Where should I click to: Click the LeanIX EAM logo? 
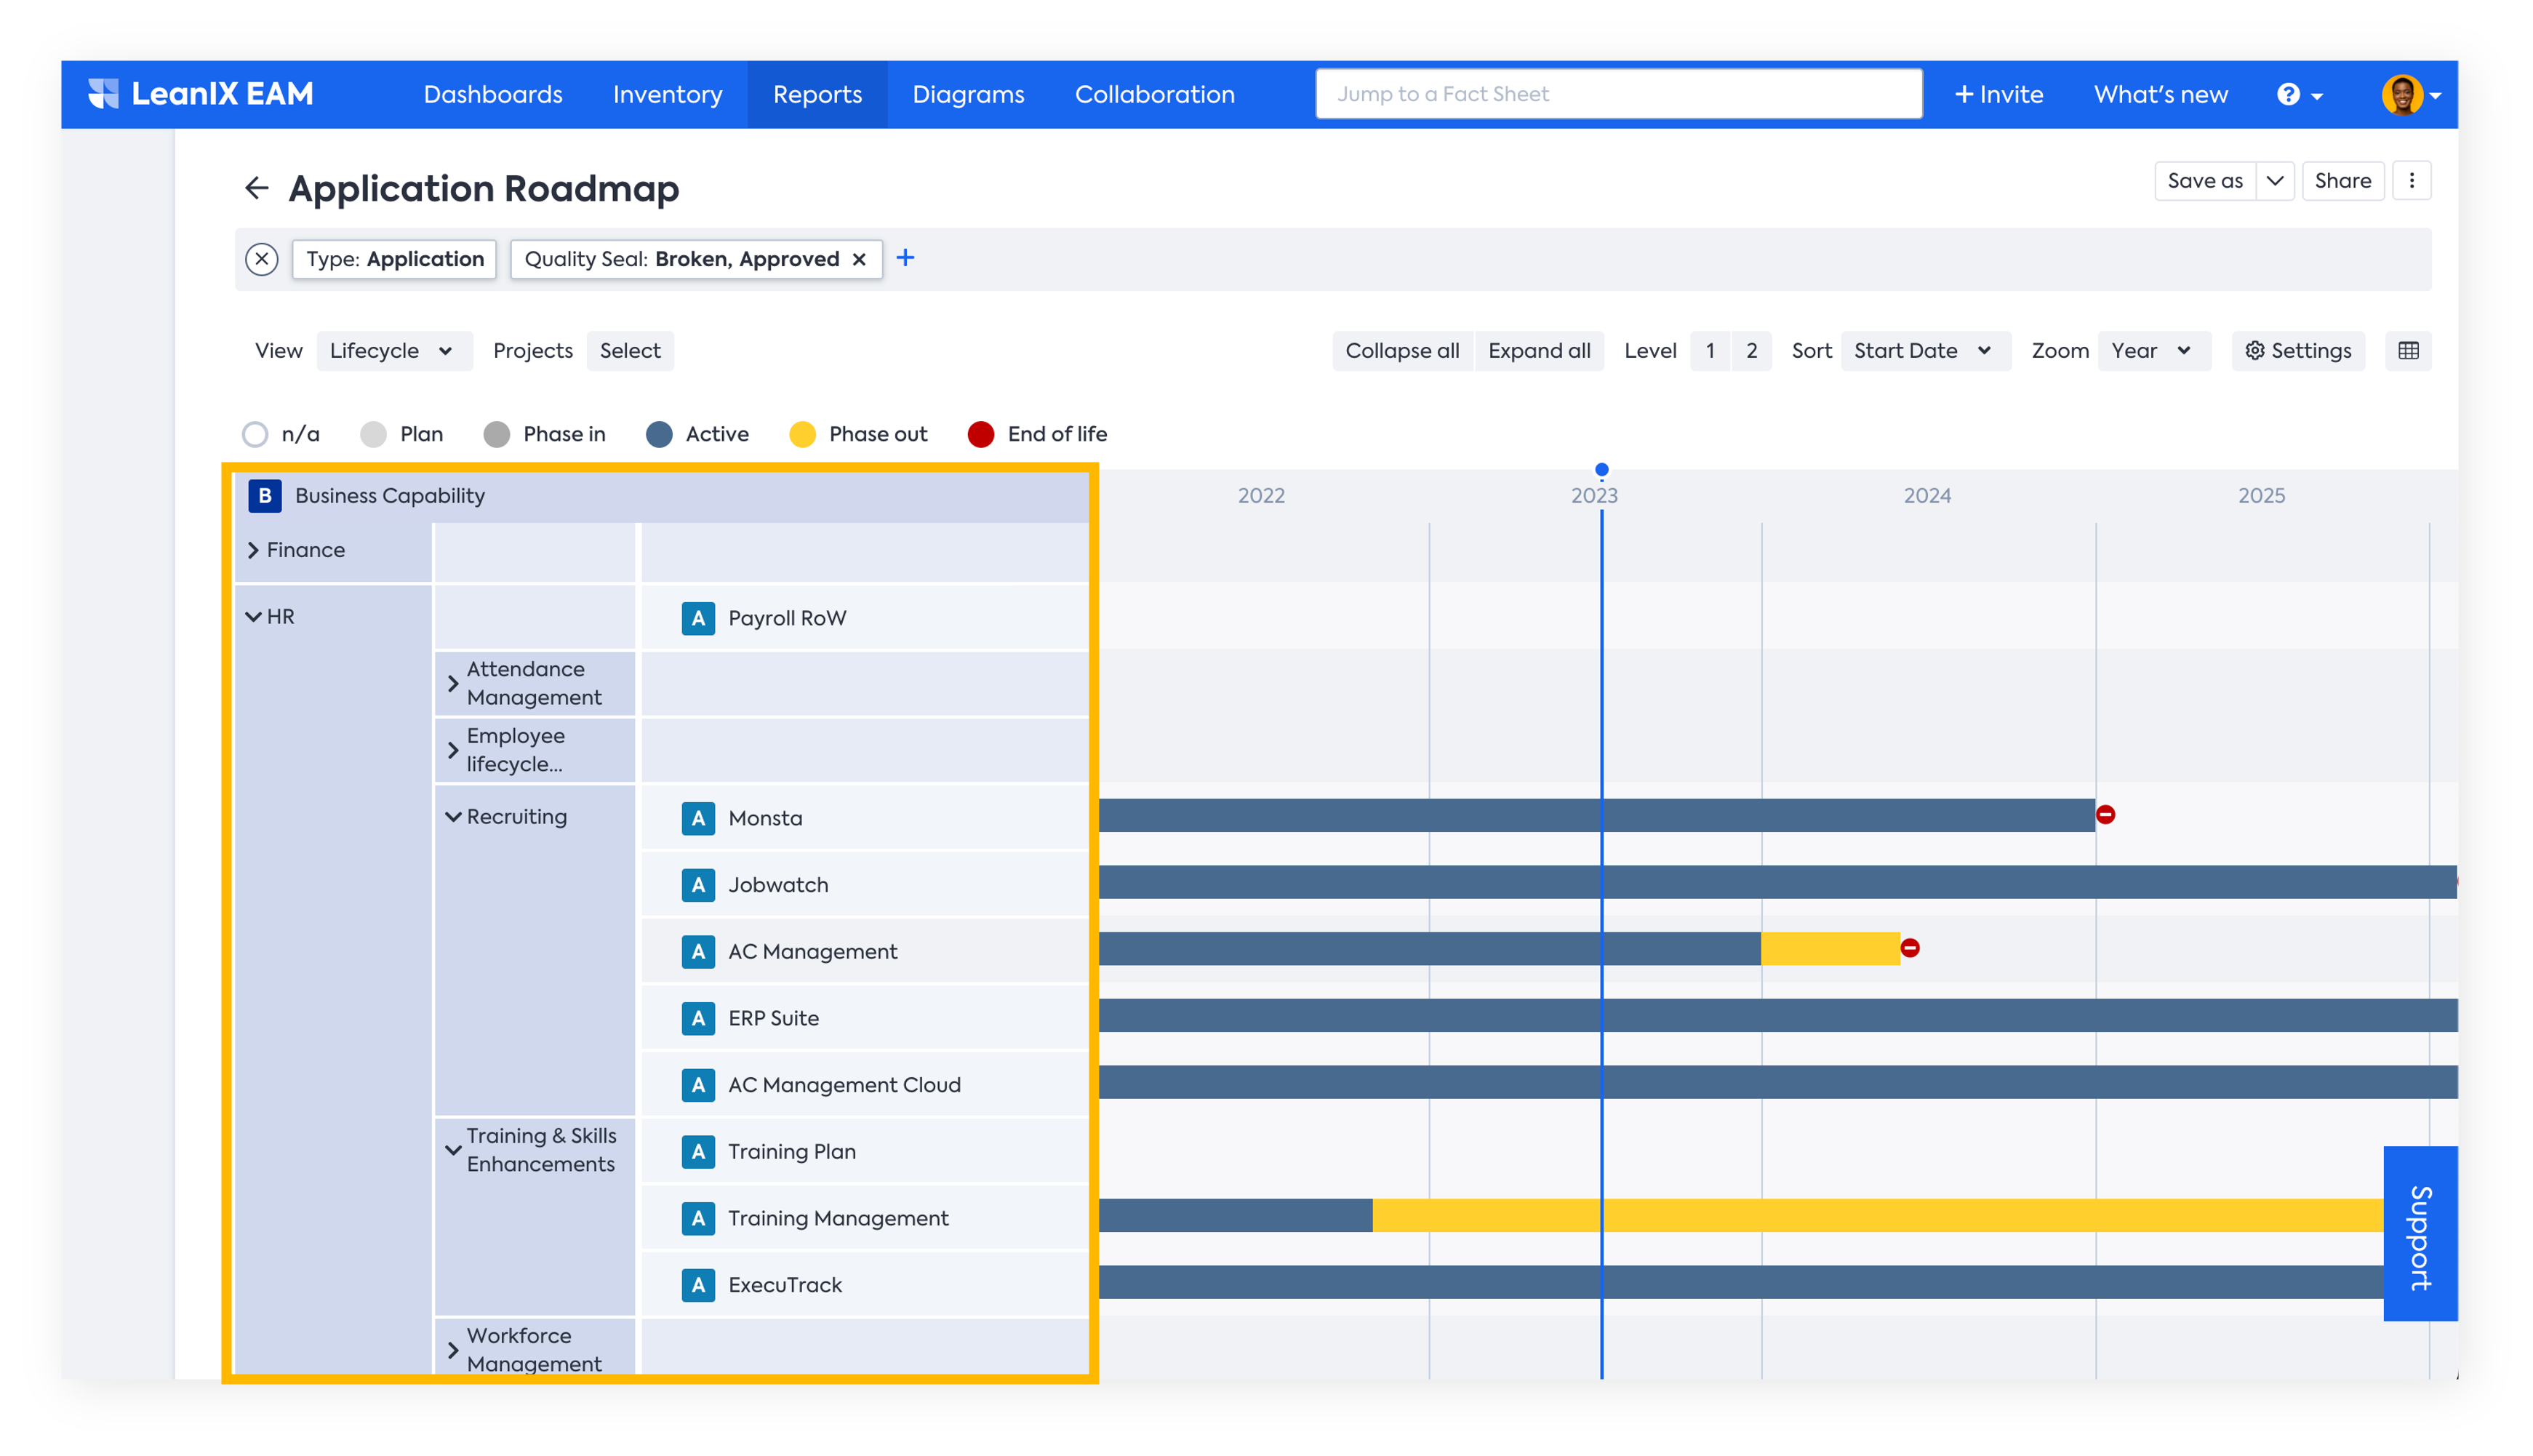200,94
